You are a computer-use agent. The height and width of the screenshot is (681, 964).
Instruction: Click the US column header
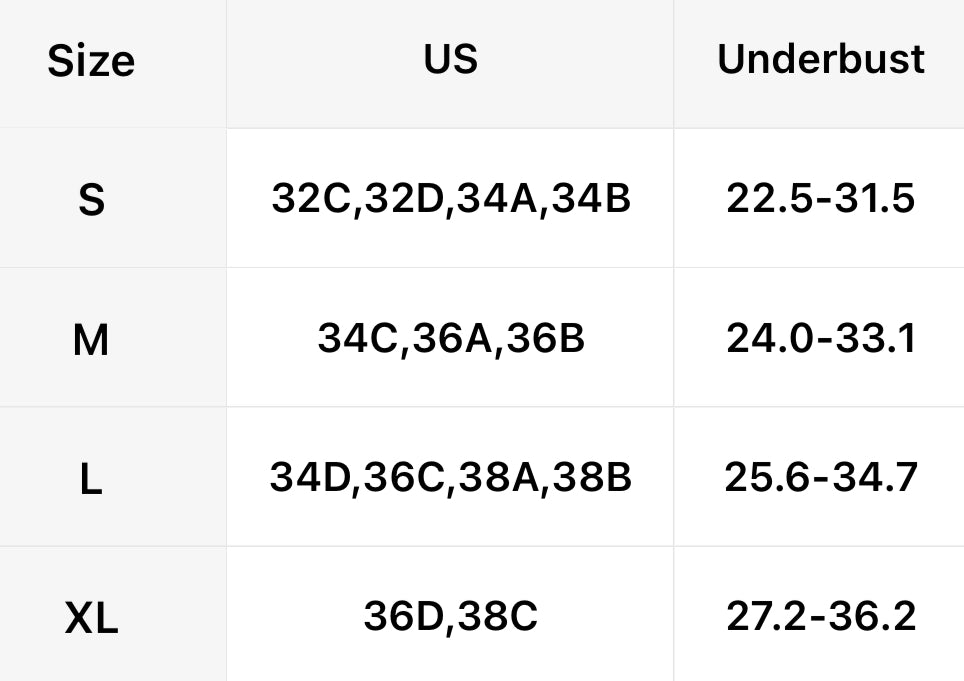pos(450,60)
